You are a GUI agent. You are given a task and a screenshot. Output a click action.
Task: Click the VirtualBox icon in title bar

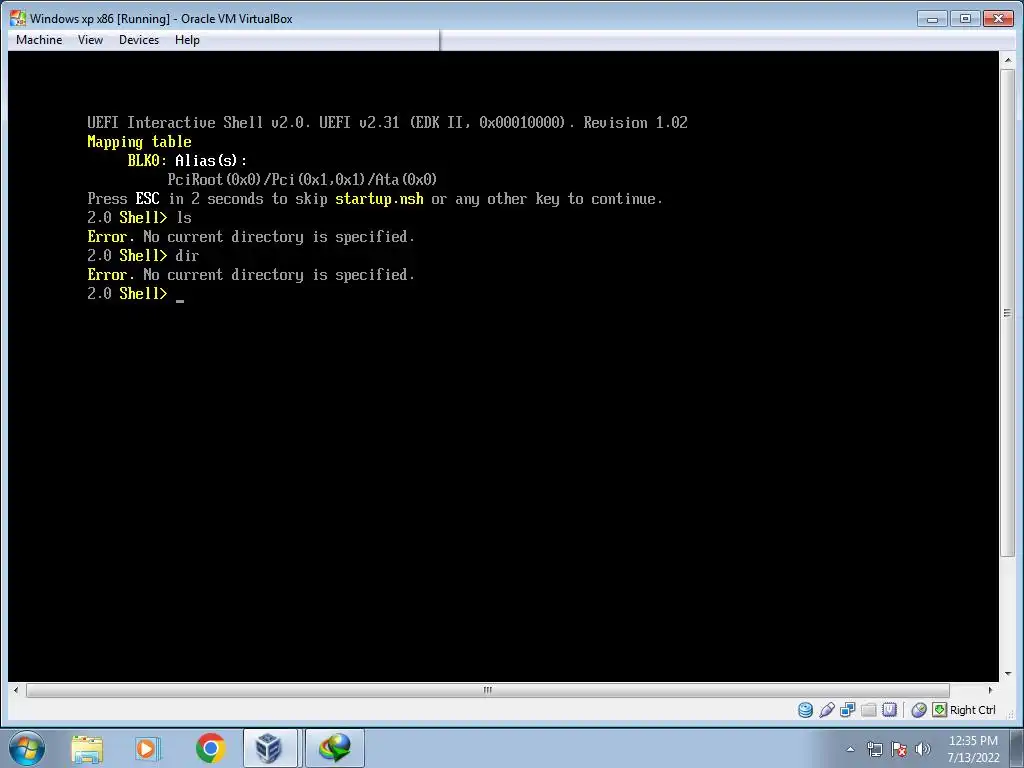point(18,18)
